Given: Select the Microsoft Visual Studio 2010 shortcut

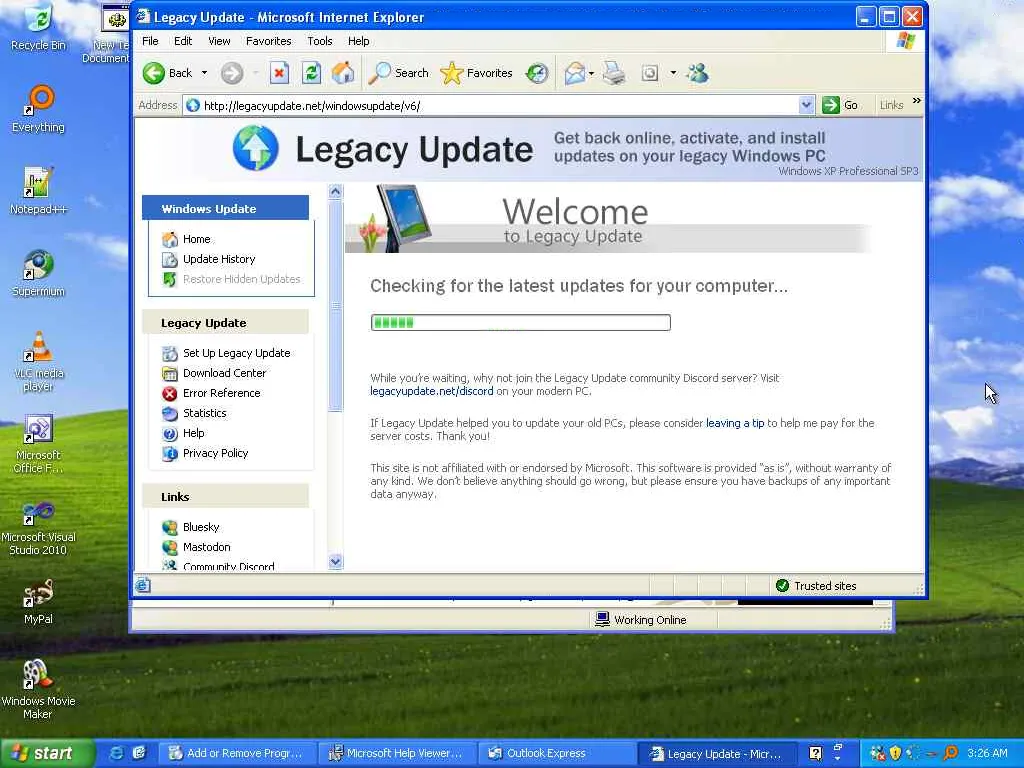Looking at the screenshot, I should click(39, 528).
